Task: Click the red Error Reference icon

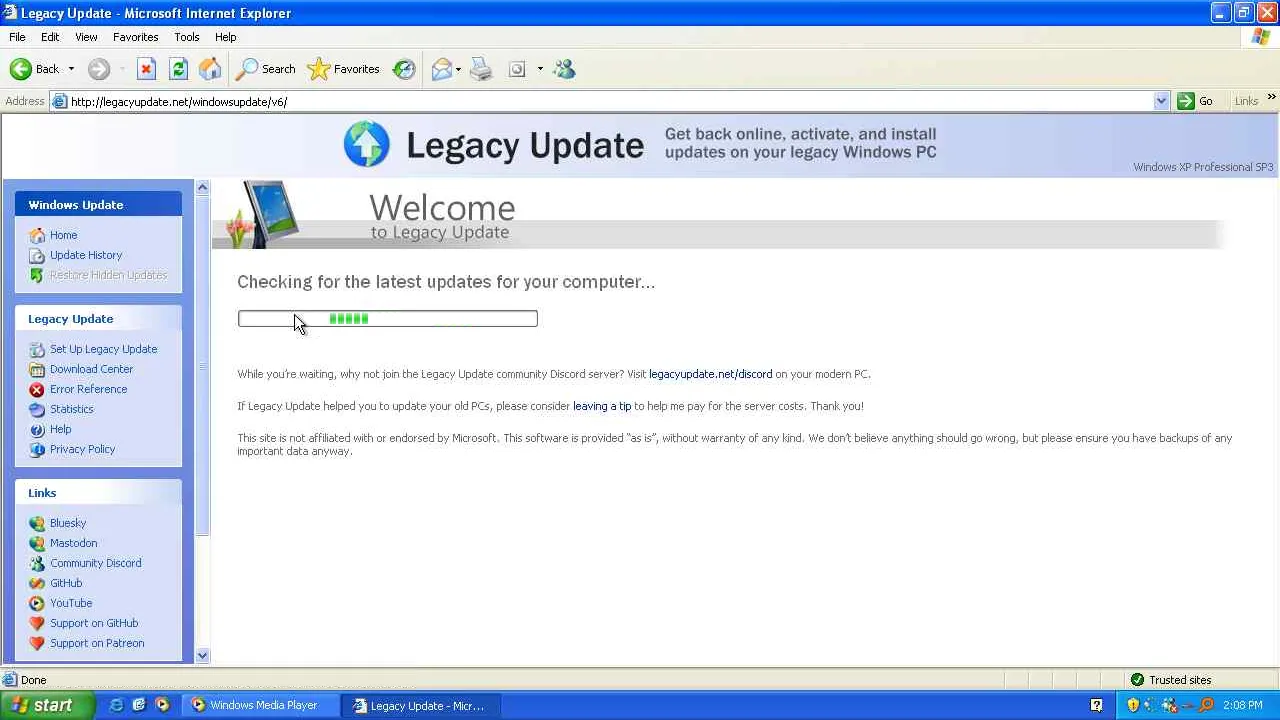Action: click(x=37, y=389)
